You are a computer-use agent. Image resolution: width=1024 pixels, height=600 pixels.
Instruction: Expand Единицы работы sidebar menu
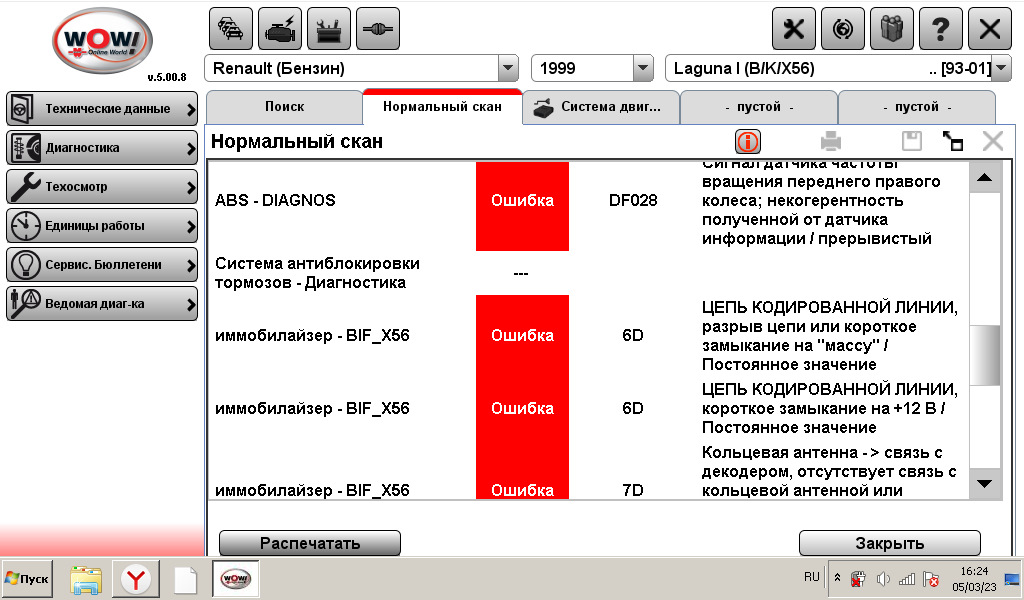[x=102, y=226]
